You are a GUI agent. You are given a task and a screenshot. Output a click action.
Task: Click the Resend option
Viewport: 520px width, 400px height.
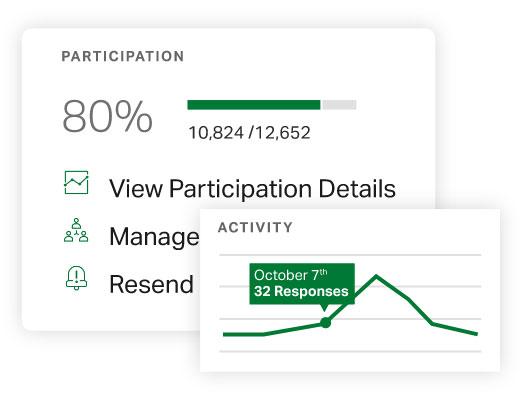[151, 284]
